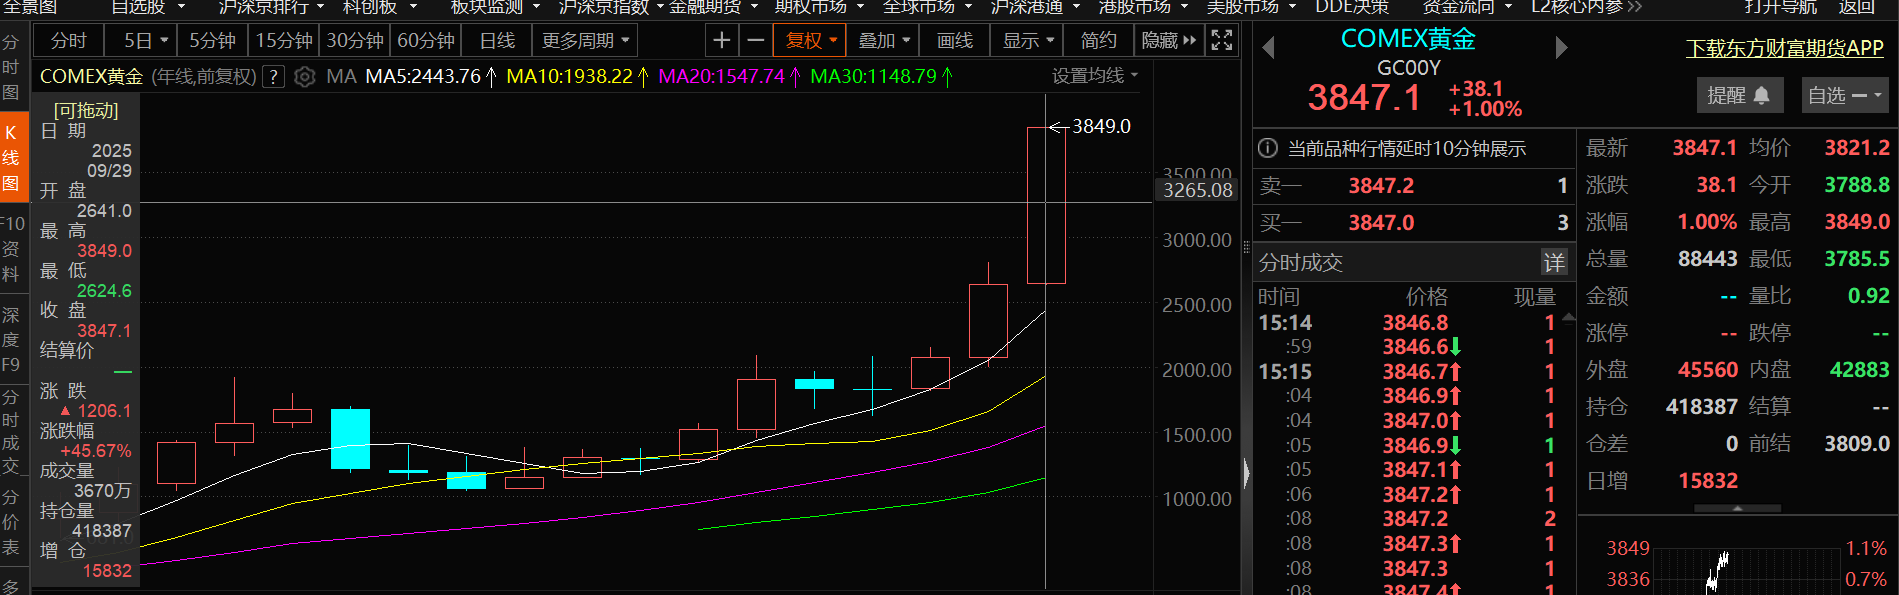
Task: Click the 详 details button
Action: 1553,263
